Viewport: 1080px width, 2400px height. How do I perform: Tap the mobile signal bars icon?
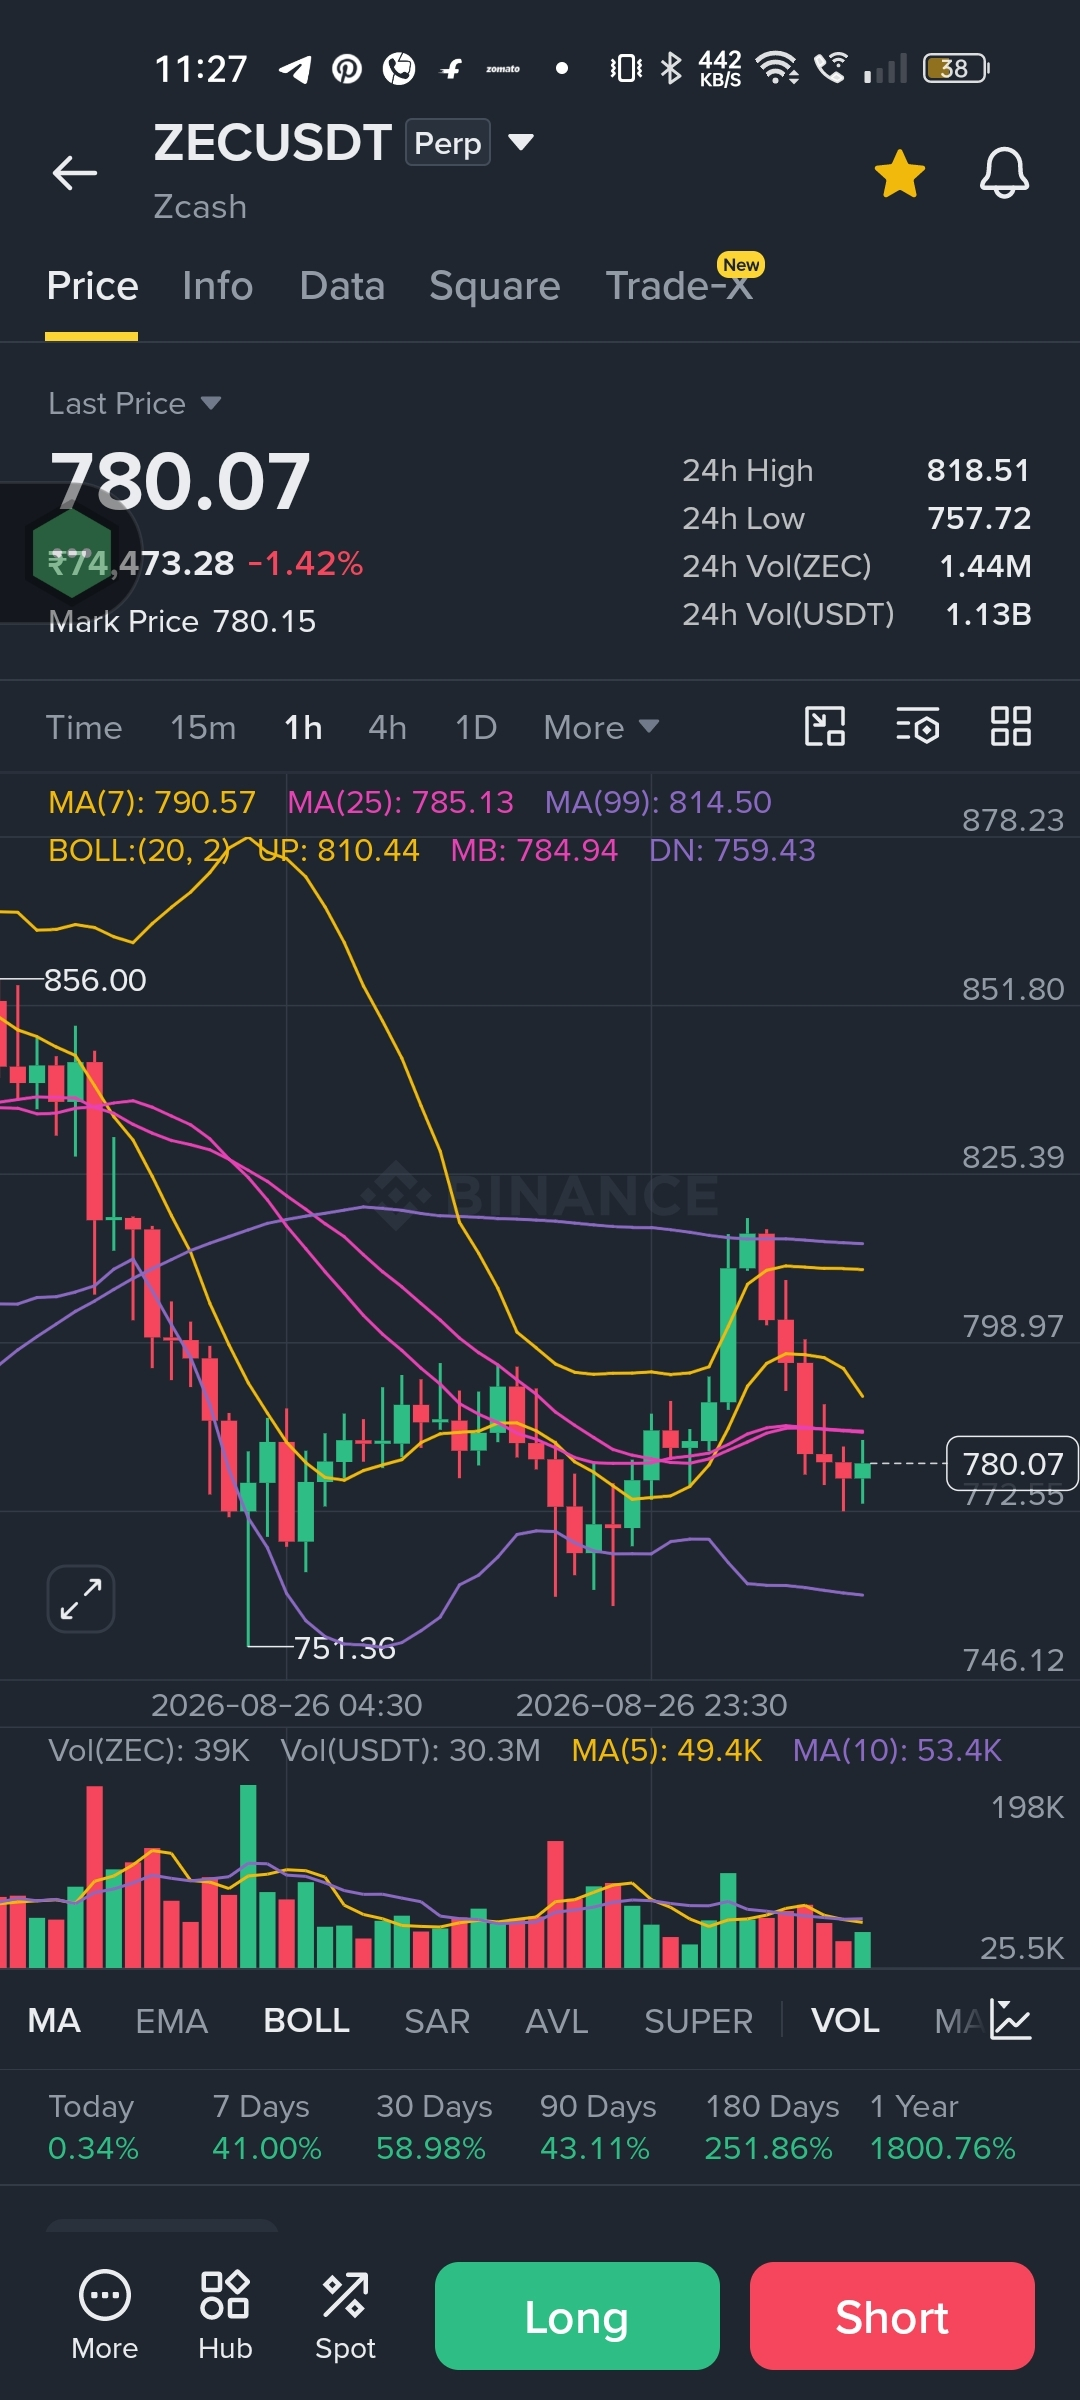pyautogui.click(x=886, y=68)
